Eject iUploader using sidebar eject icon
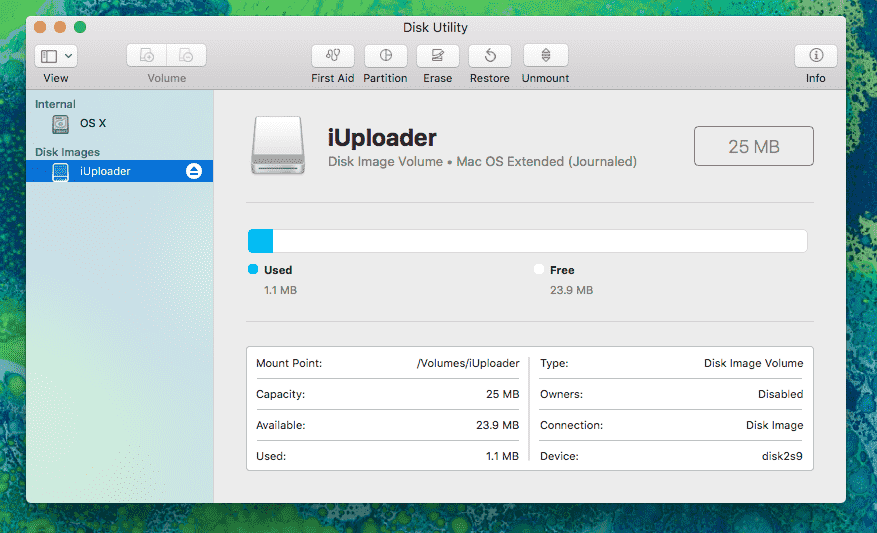 coord(194,171)
